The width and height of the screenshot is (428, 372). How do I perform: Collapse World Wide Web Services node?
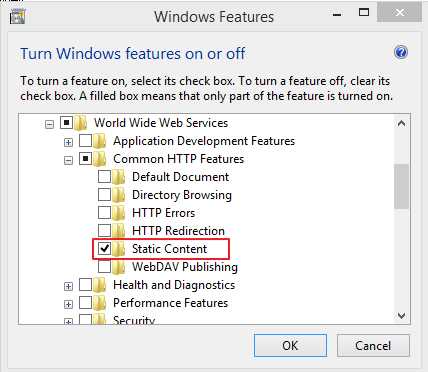[49, 124]
